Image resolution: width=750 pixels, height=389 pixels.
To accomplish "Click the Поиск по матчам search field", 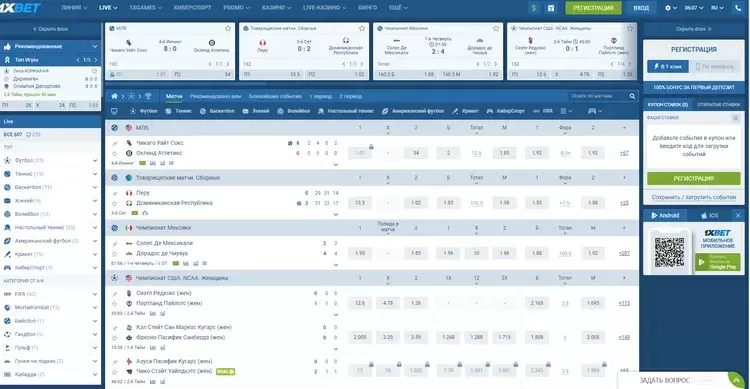I will coord(598,96).
